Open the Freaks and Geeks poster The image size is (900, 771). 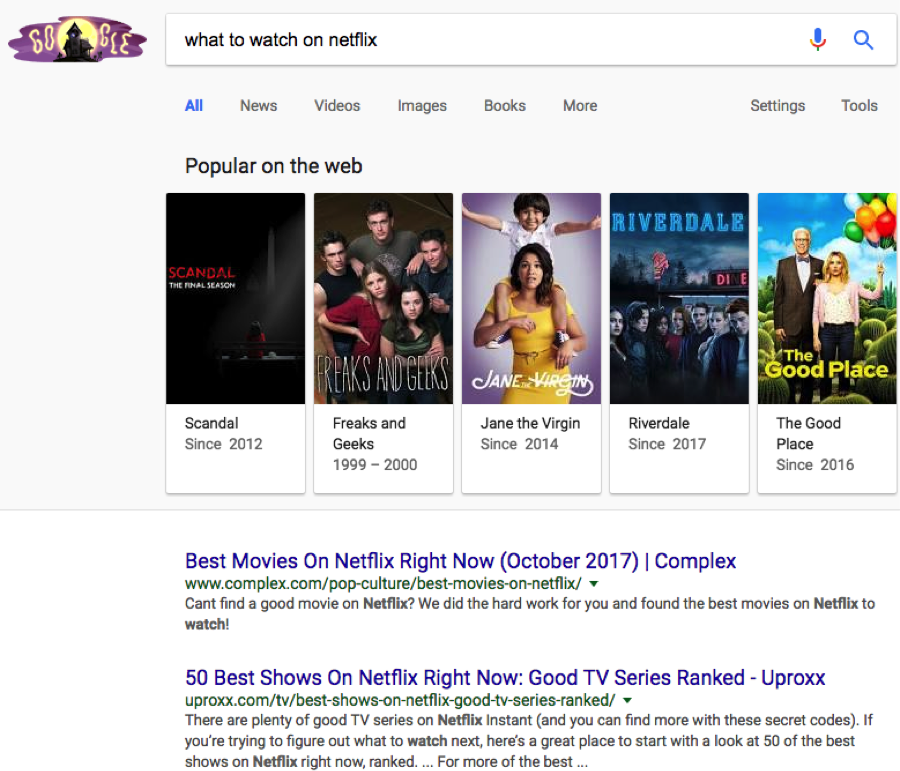(383, 299)
